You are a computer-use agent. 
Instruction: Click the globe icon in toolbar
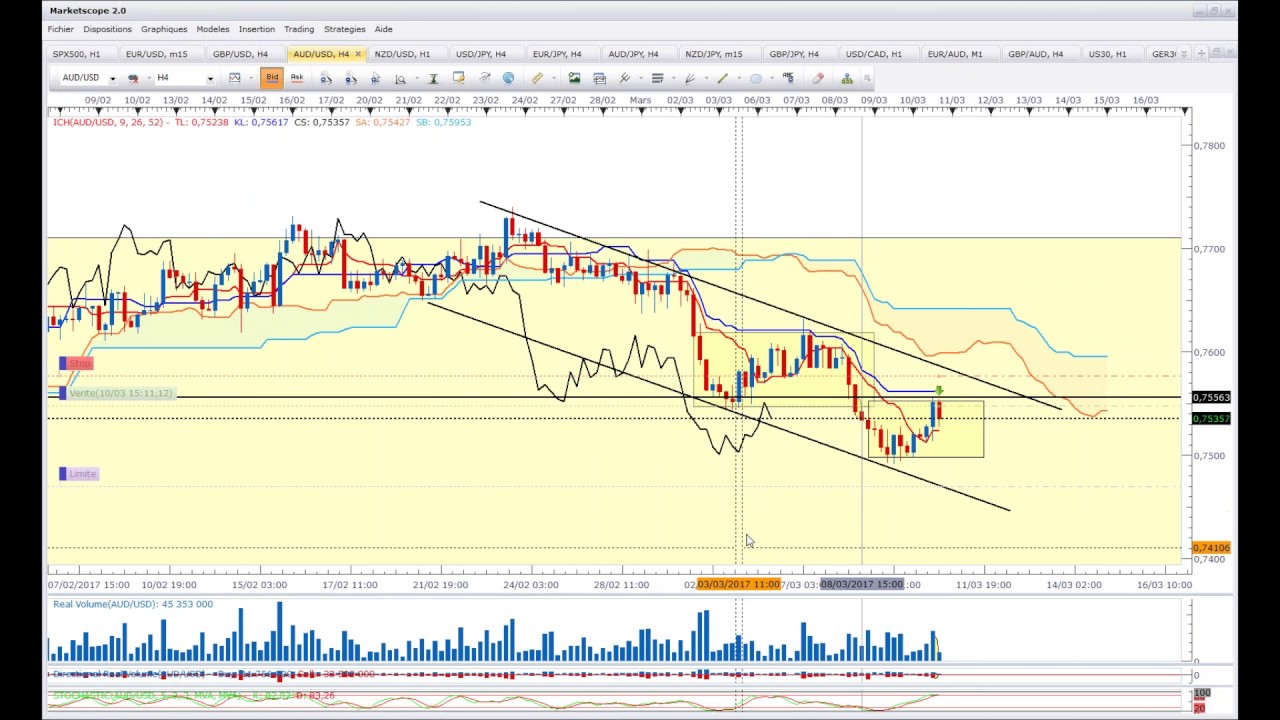tap(508, 77)
